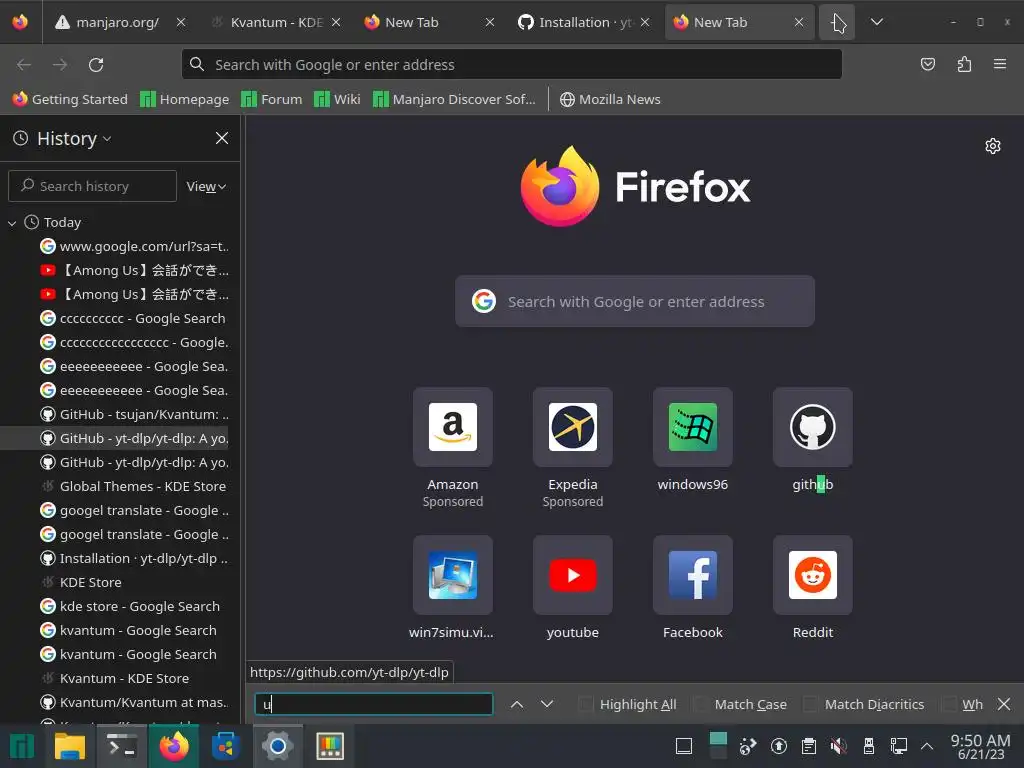1024x768 pixels.
Task: Click the clock showing 9:50 AM
Action: click(980, 746)
